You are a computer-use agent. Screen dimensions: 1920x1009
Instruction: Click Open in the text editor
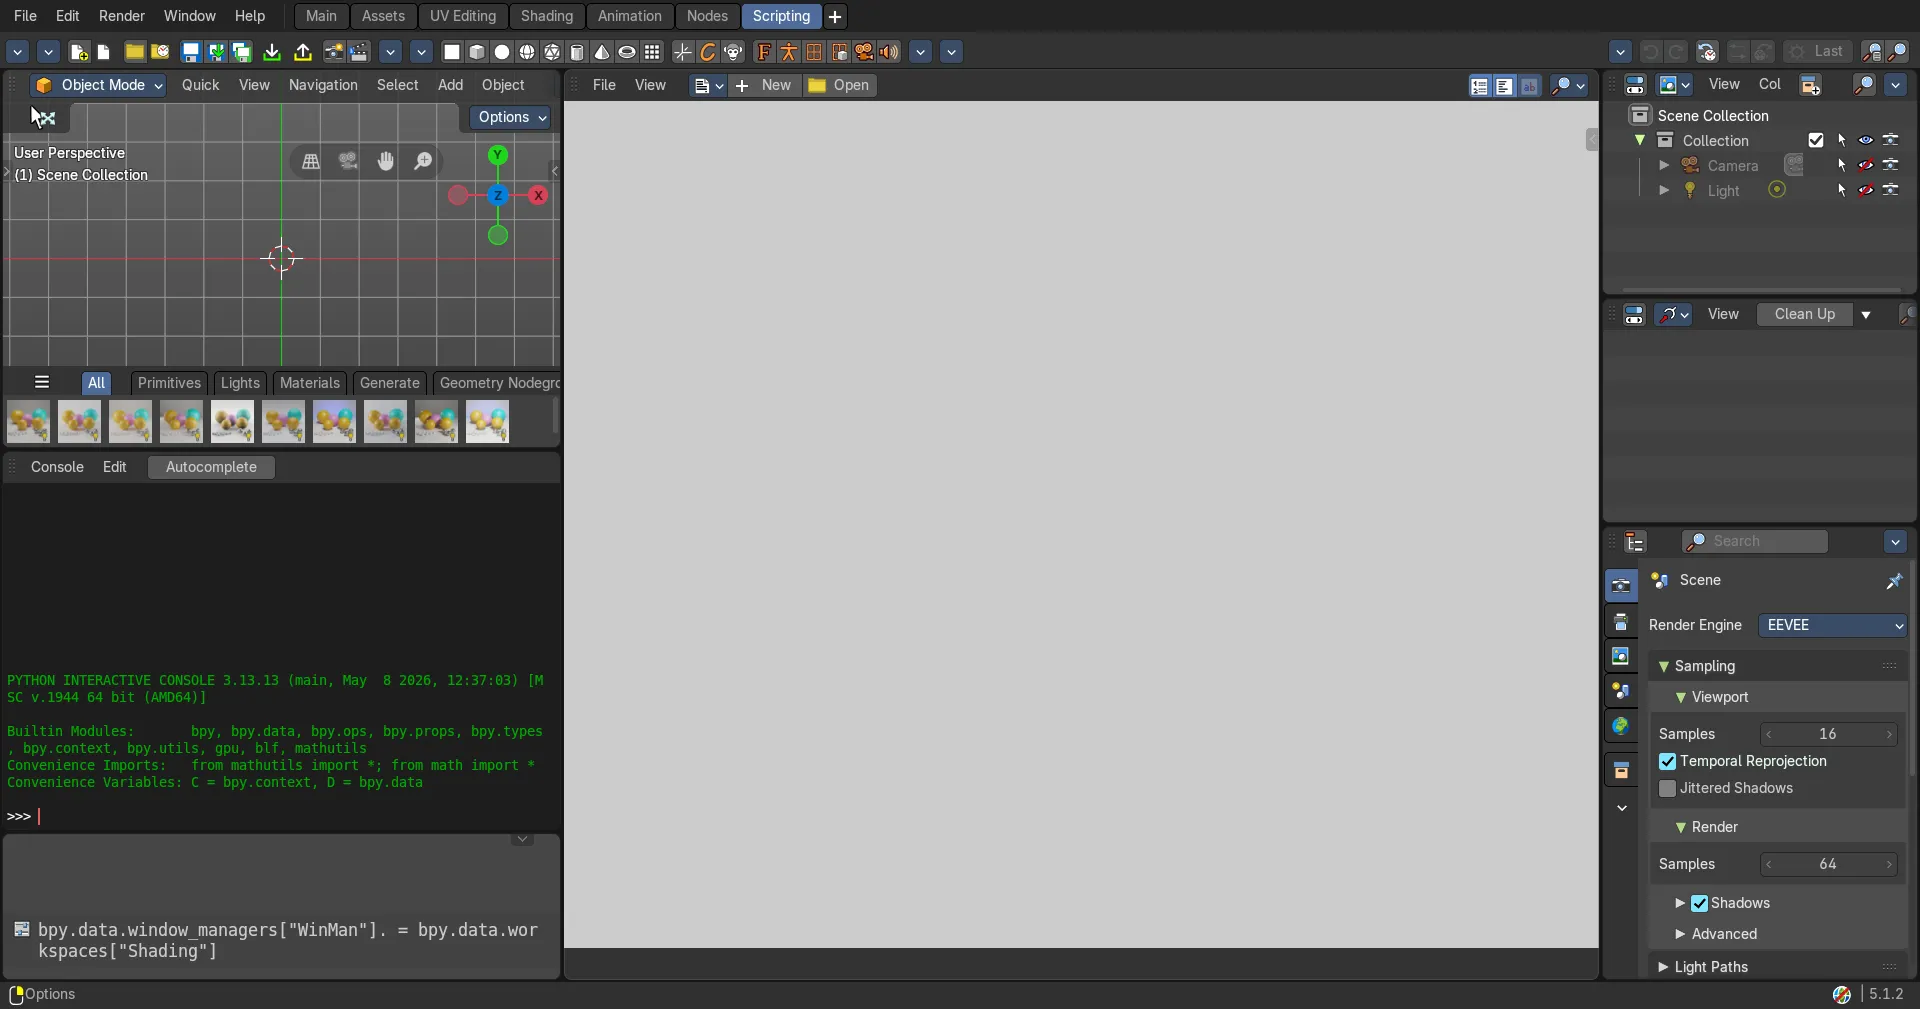tap(840, 85)
